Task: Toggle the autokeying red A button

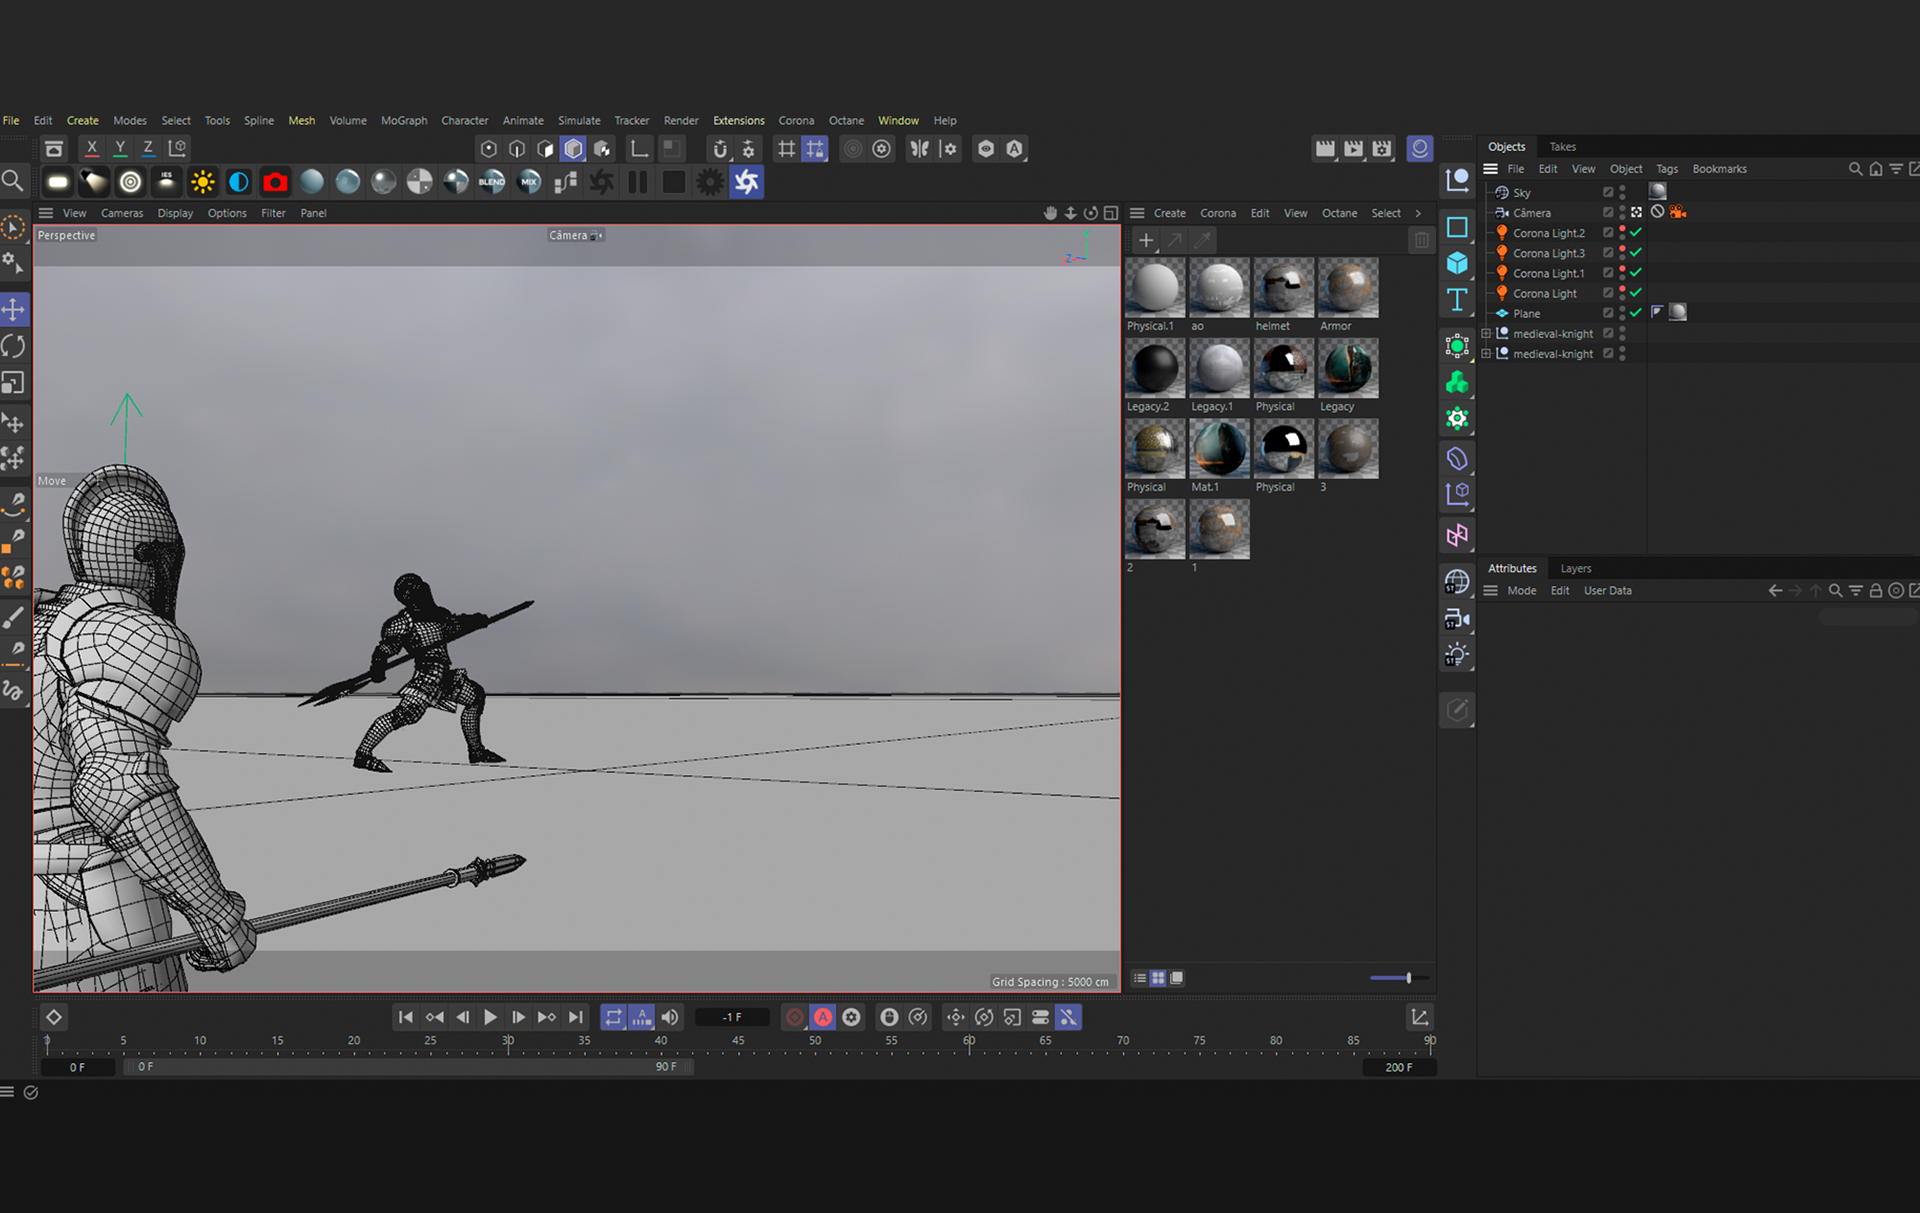Action: 822,1017
